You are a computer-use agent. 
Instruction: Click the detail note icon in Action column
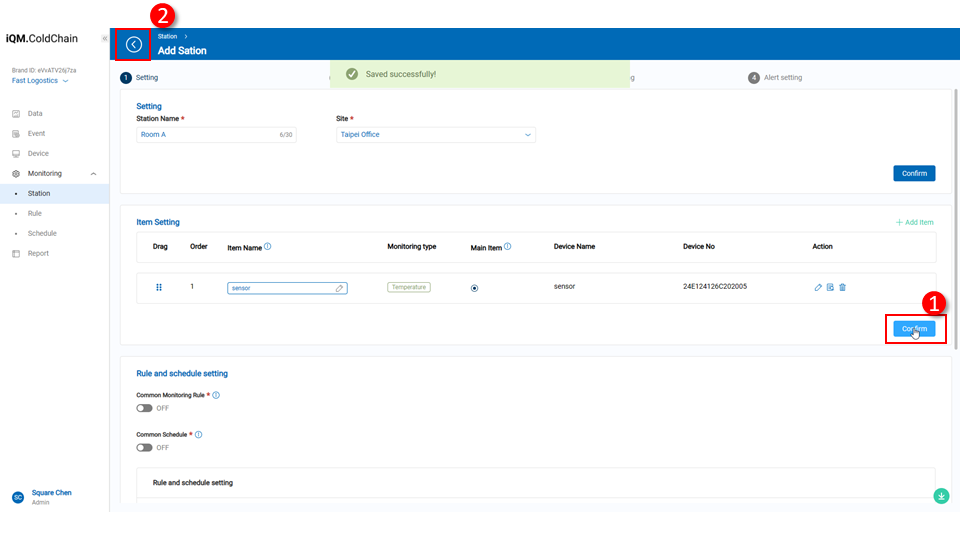click(830, 287)
